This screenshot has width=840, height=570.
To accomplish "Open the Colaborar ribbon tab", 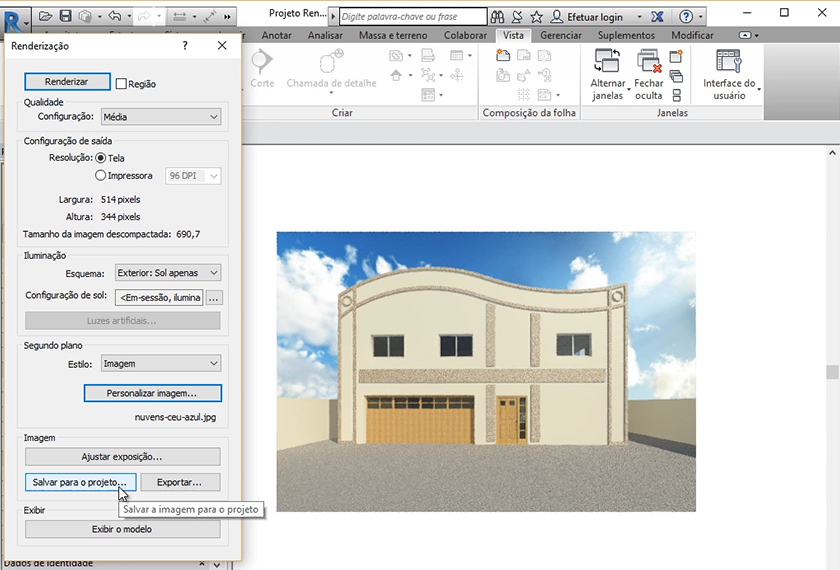I will pyautogui.click(x=465, y=35).
